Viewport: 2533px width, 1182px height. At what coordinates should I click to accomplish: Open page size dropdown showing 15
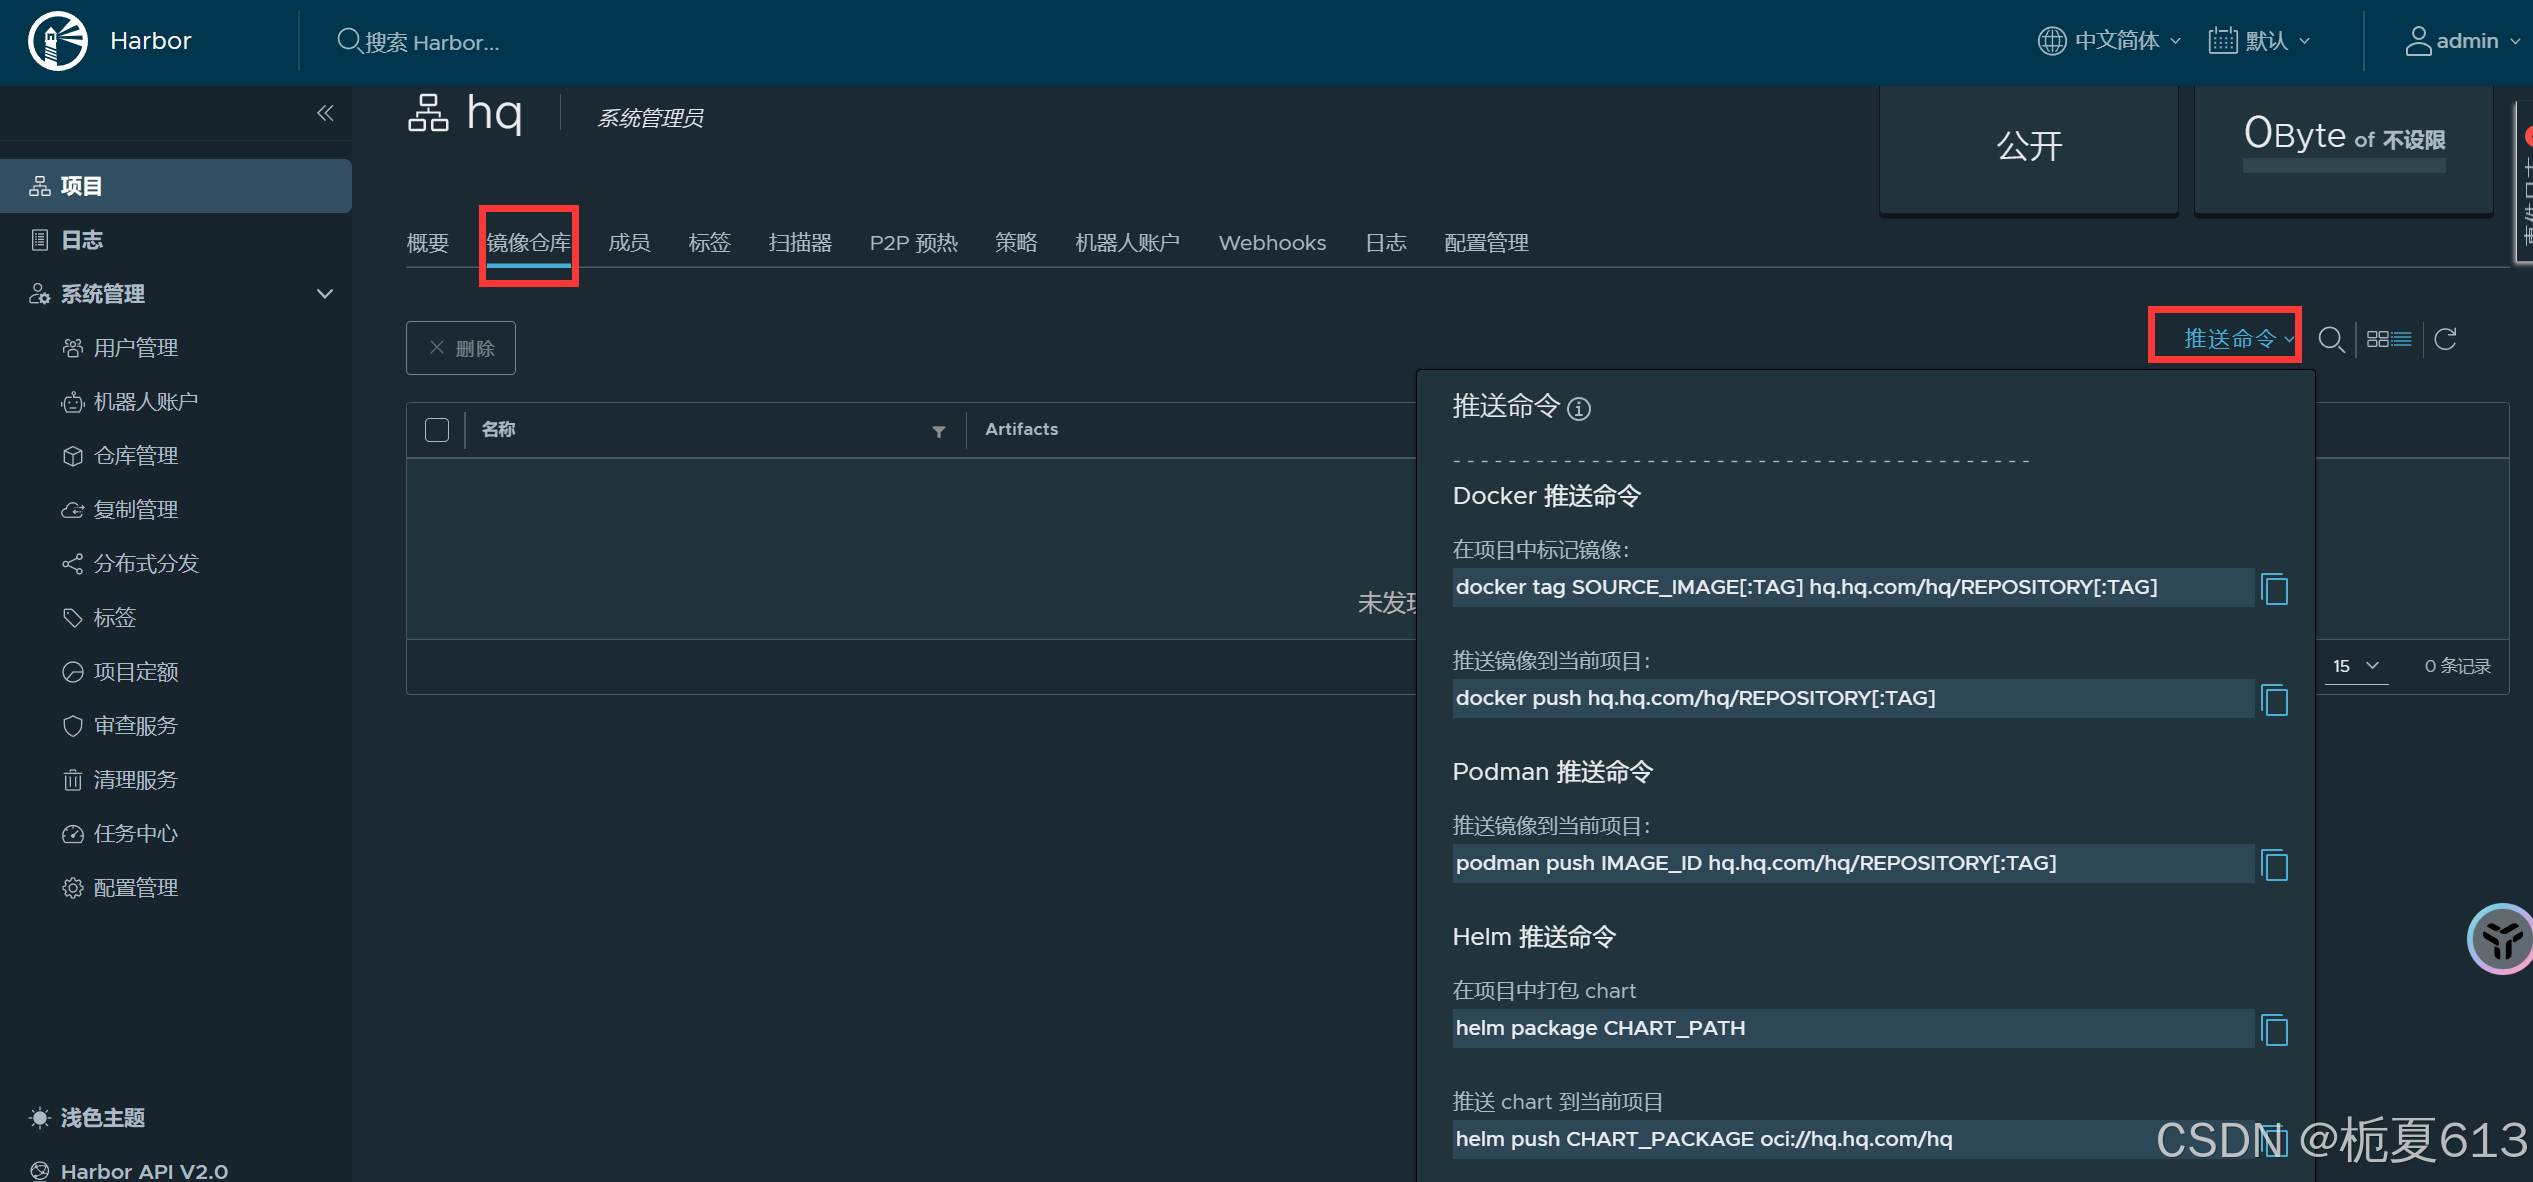pos(2355,666)
